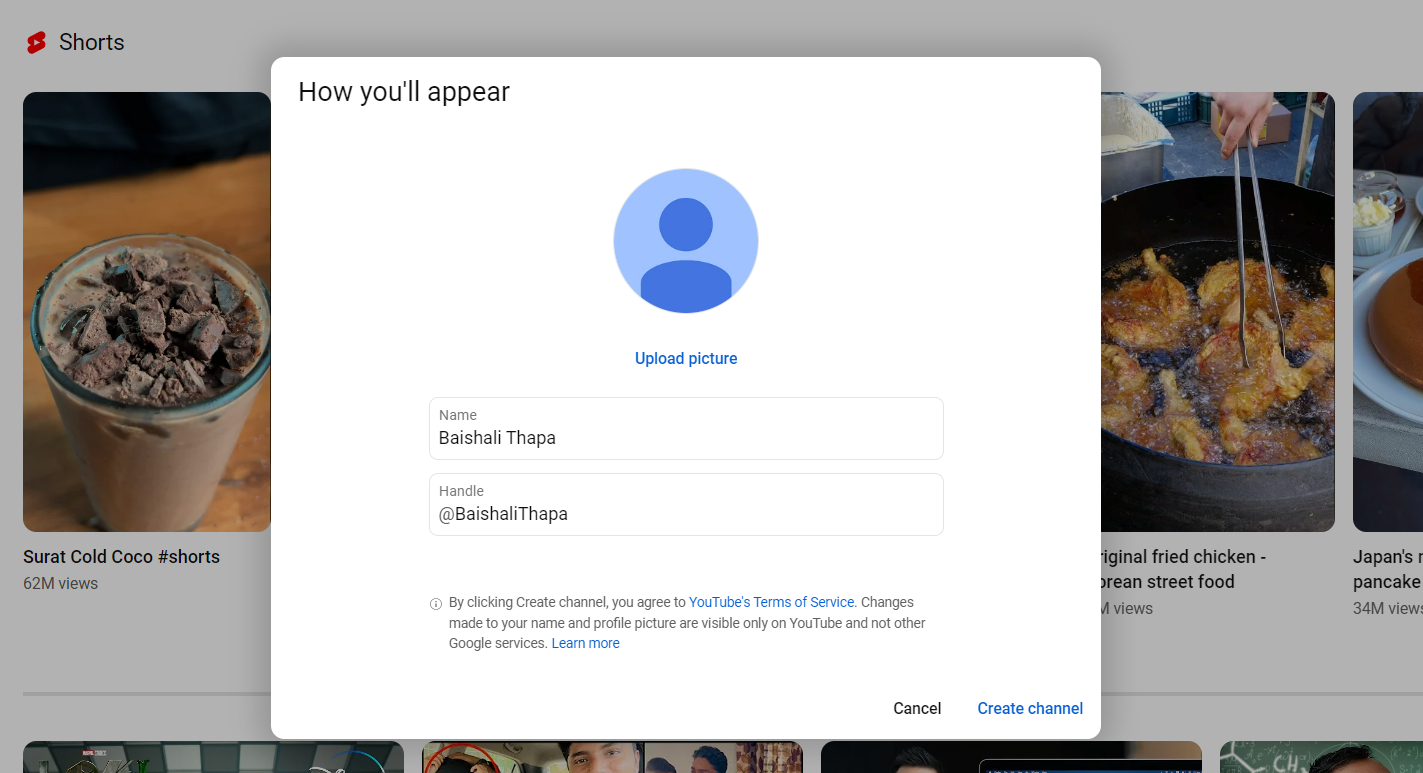
Task: Click the Create channel button
Action: coord(1030,708)
